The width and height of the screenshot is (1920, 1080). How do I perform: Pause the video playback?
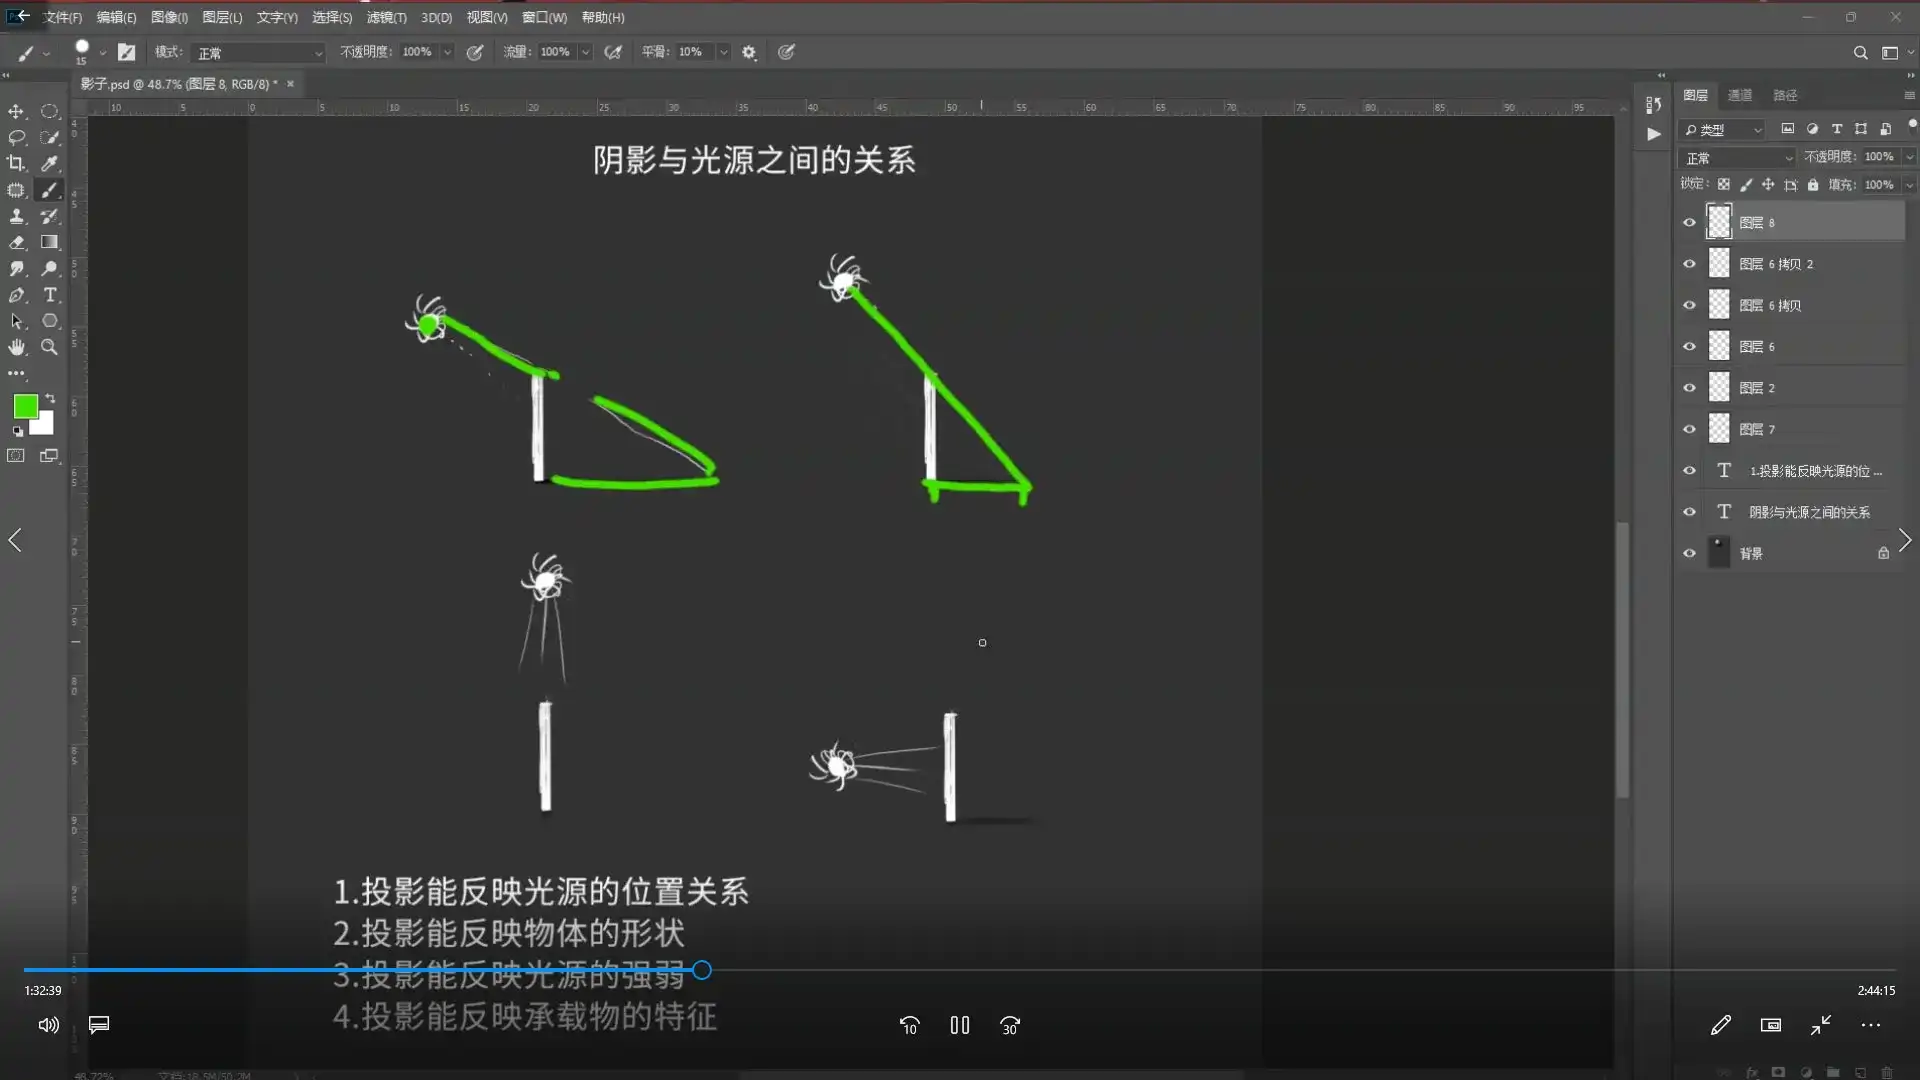click(x=959, y=1025)
